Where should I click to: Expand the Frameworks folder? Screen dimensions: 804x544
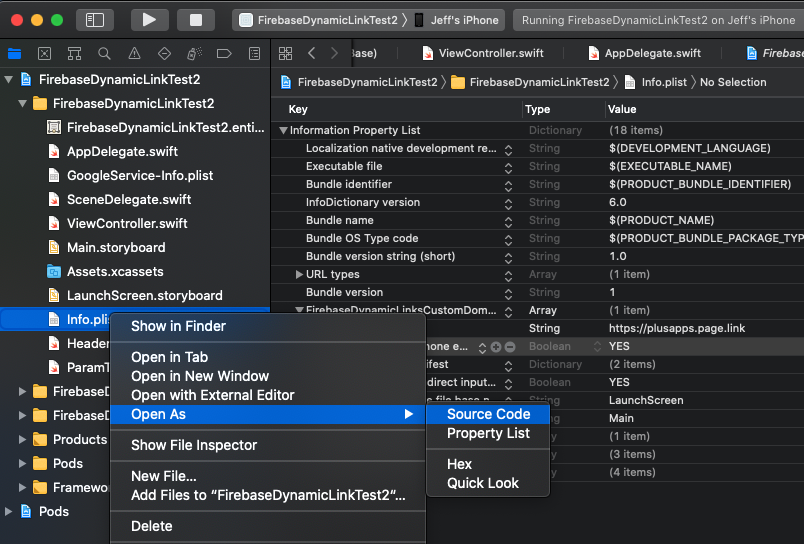23,487
